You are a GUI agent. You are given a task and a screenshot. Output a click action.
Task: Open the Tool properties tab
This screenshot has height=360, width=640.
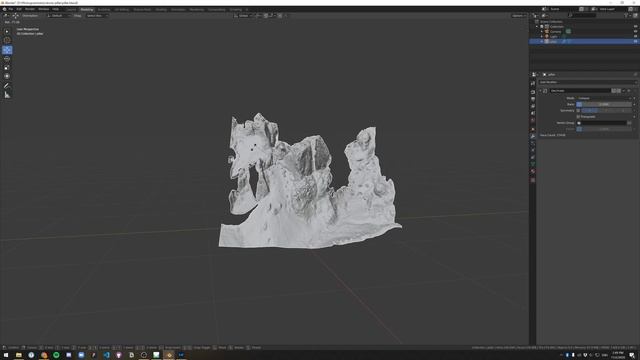pyautogui.click(x=533, y=83)
